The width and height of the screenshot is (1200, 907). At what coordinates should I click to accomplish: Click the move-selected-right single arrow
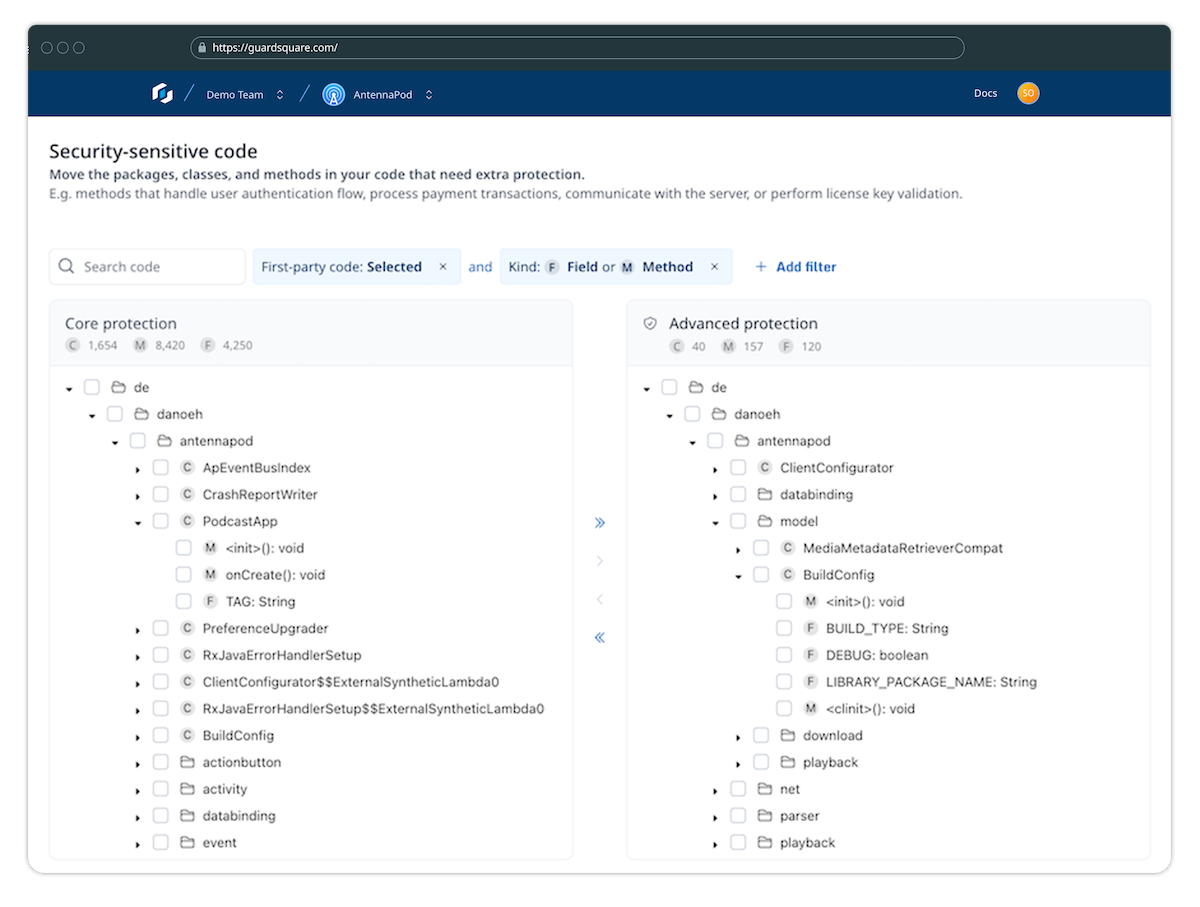tap(599, 561)
